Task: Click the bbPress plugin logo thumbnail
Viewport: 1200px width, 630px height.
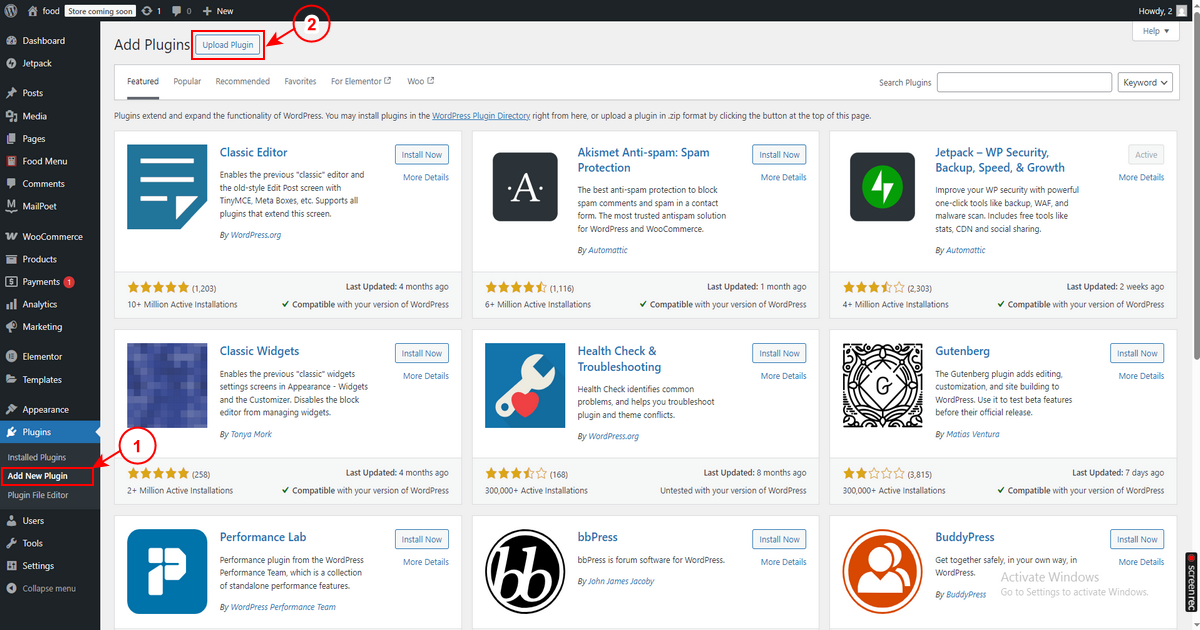Action: click(525, 572)
